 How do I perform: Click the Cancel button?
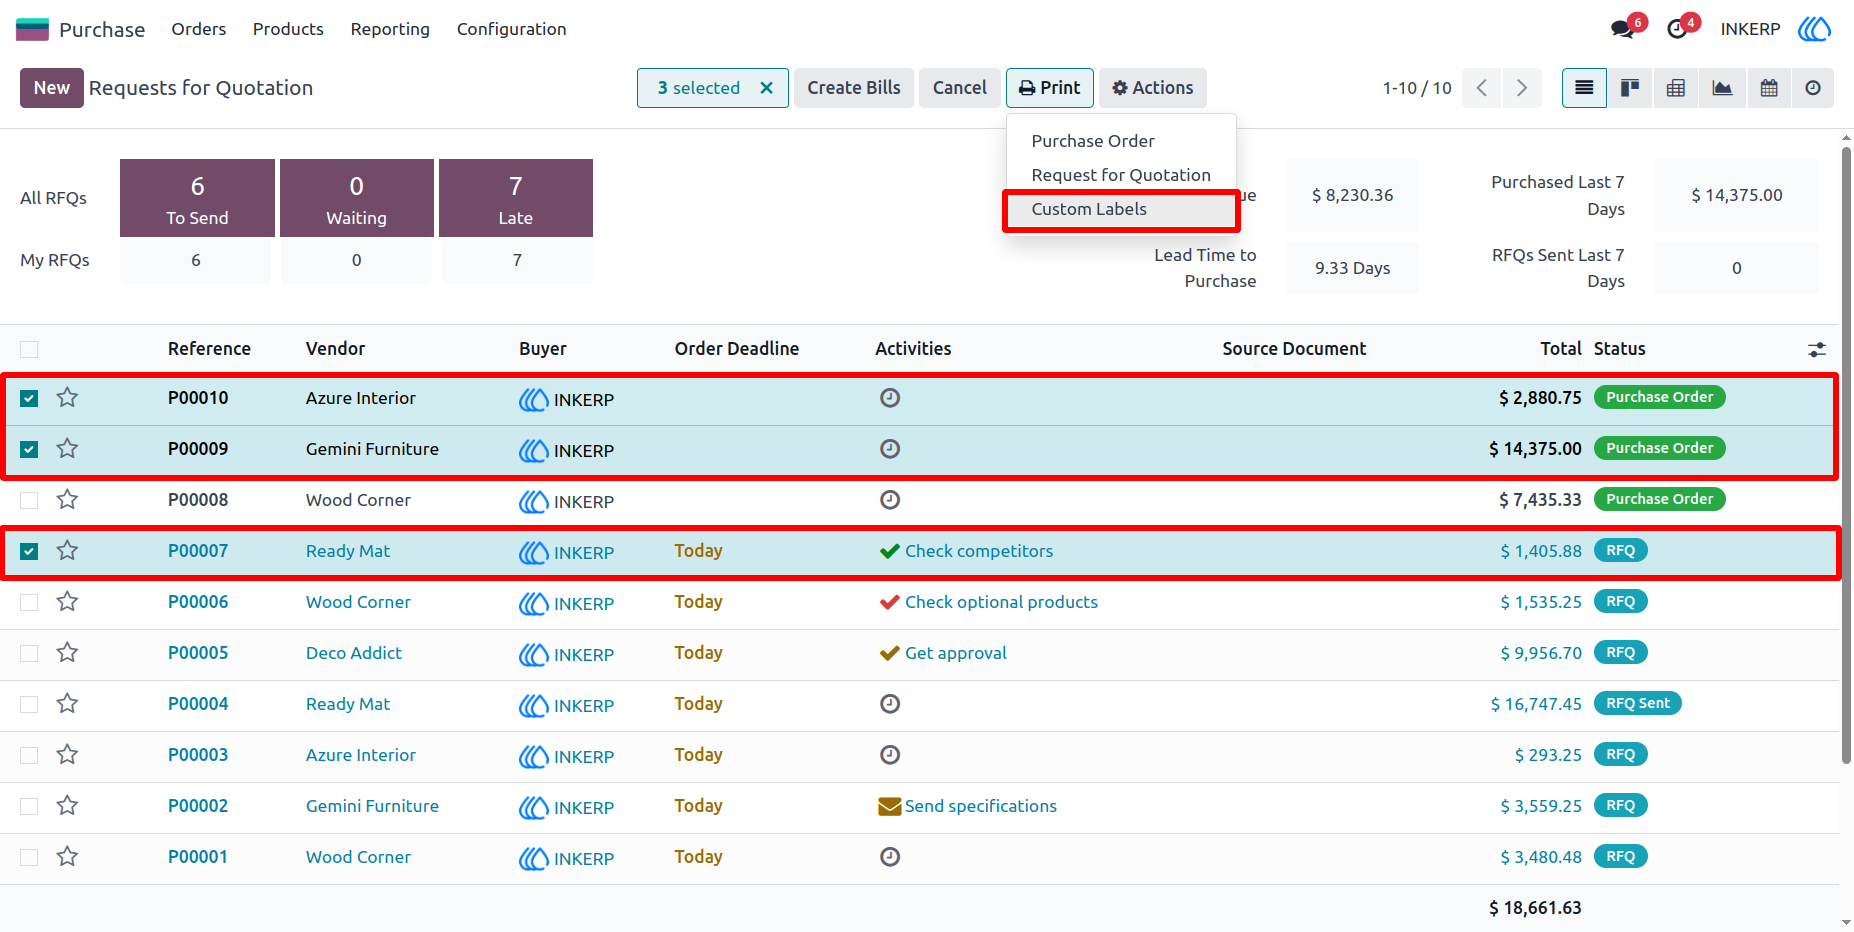click(960, 88)
